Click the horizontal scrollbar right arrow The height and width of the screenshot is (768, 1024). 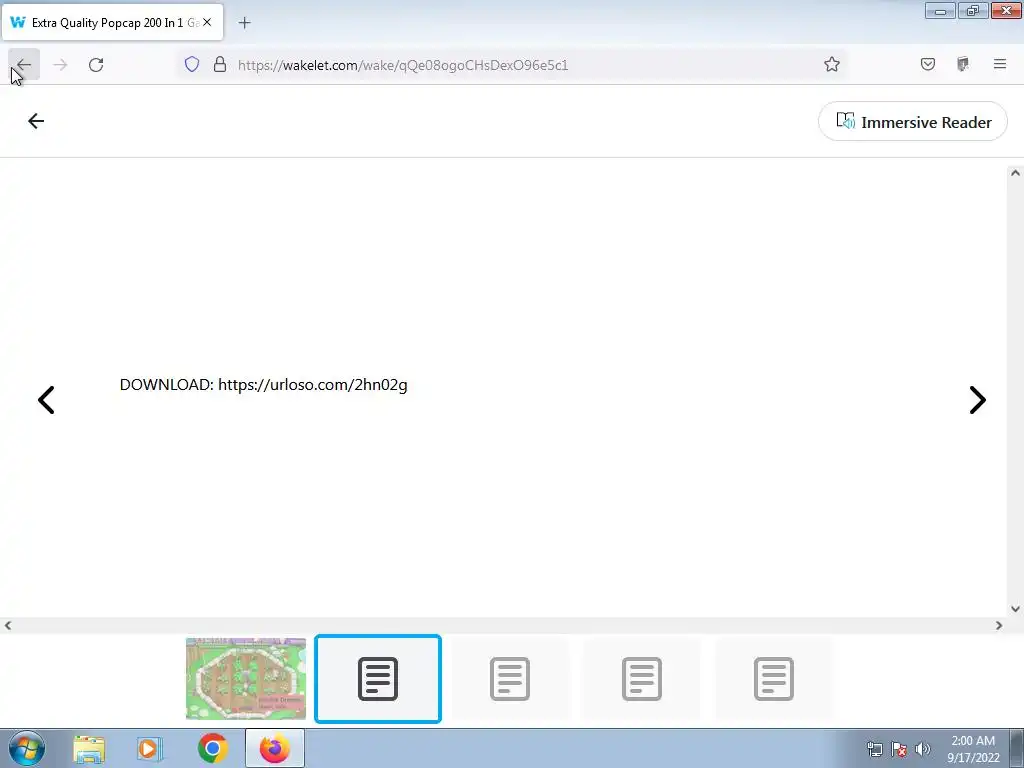coord(999,626)
